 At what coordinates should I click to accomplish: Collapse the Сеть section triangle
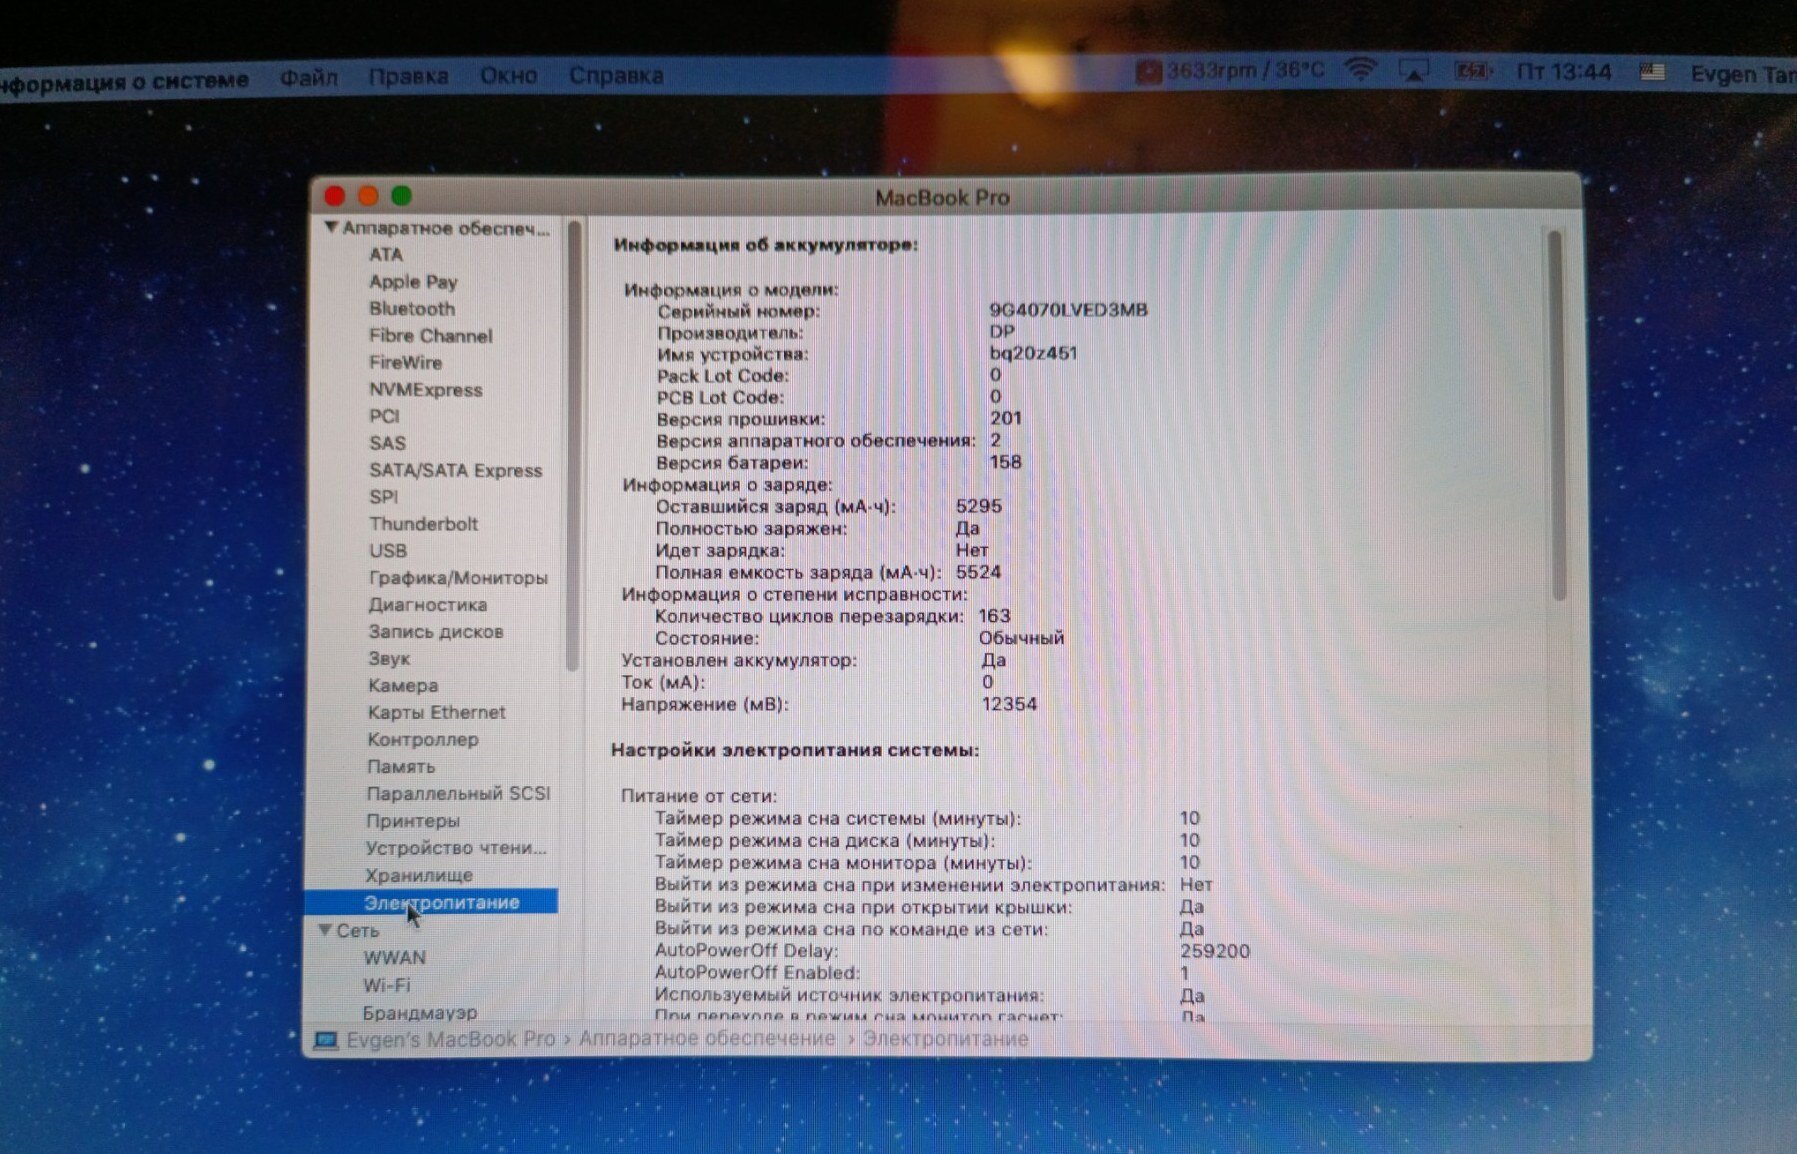point(325,930)
